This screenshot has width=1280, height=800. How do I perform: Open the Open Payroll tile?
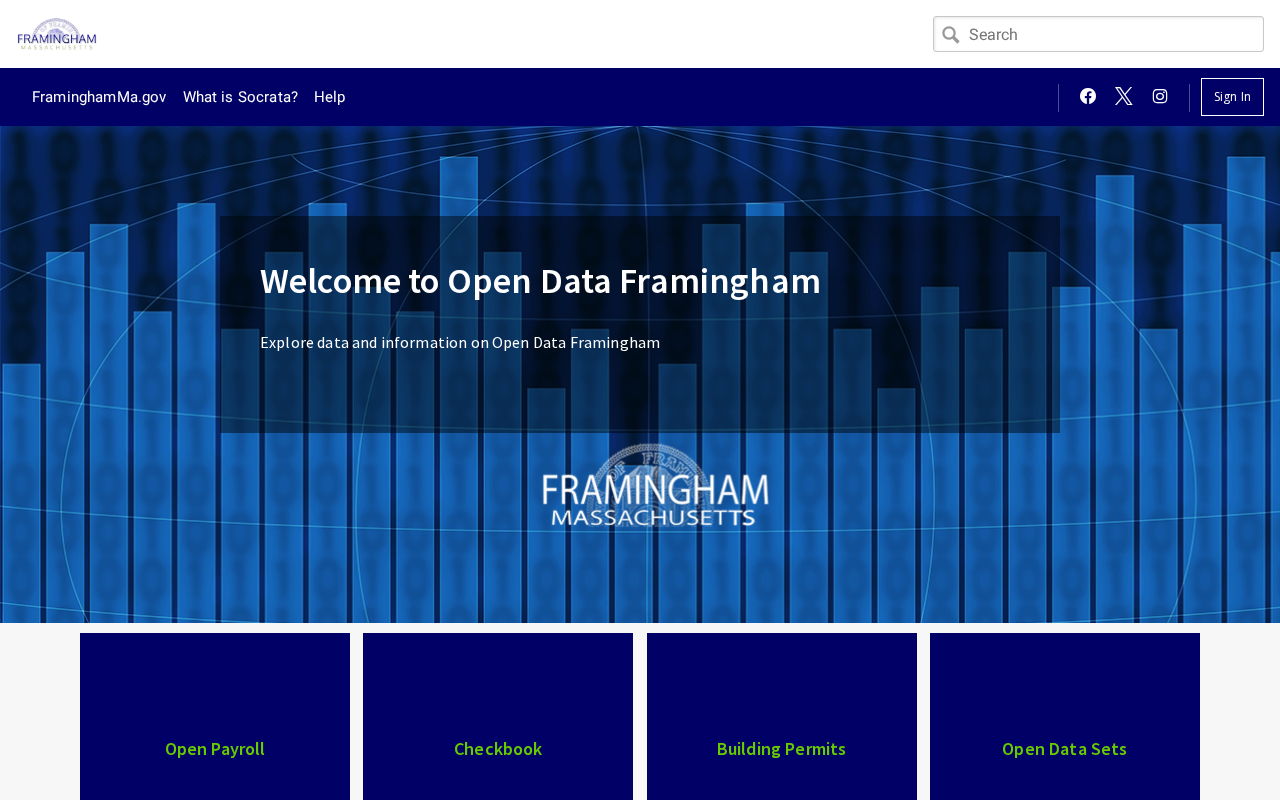click(215, 716)
